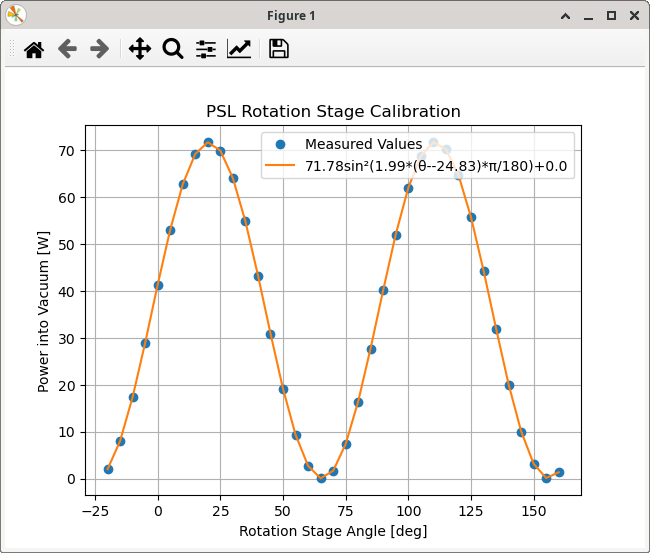Click the PSL Rotation Stage Calibration title
The width and height of the screenshot is (650, 553).
pyautogui.click(x=333, y=112)
